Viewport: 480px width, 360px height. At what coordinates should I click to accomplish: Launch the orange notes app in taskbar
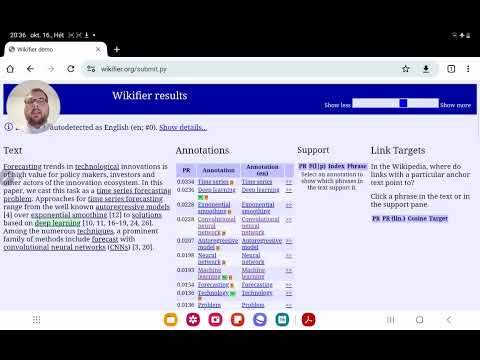pos(238,320)
